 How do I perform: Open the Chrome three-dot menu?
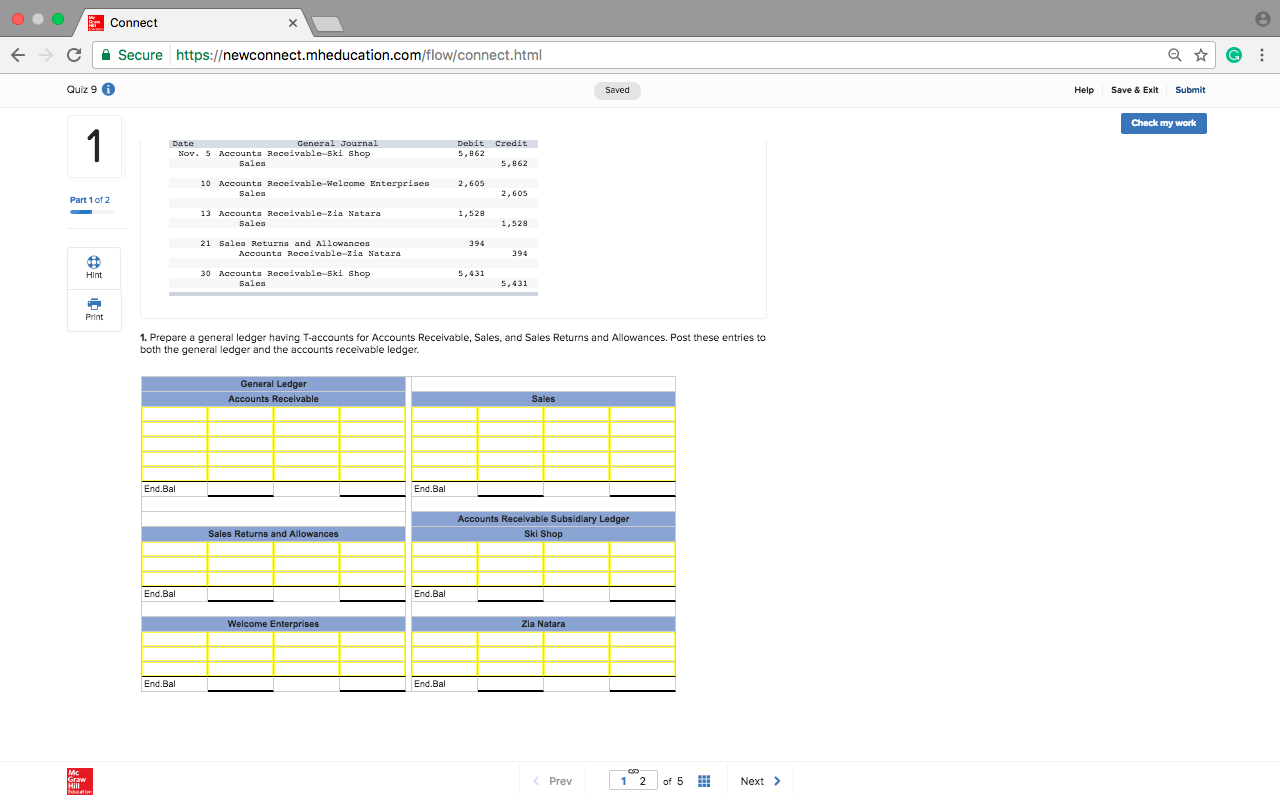[x=1262, y=55]
